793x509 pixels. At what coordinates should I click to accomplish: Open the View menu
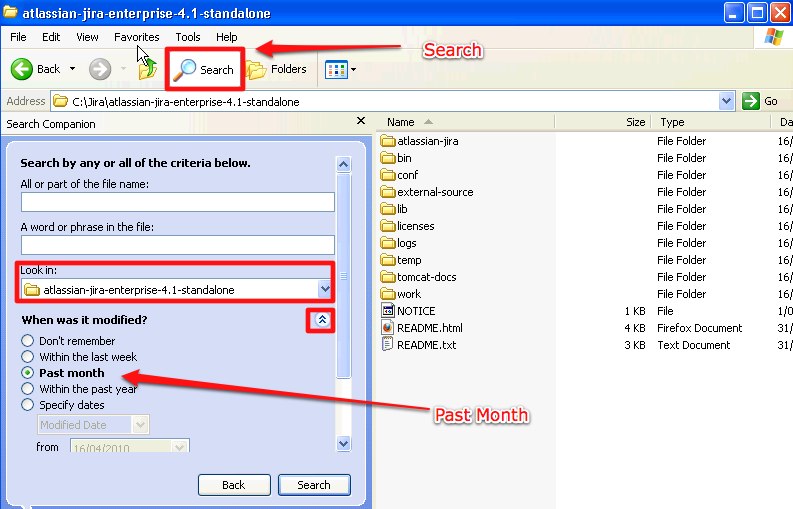coord(87,37)
